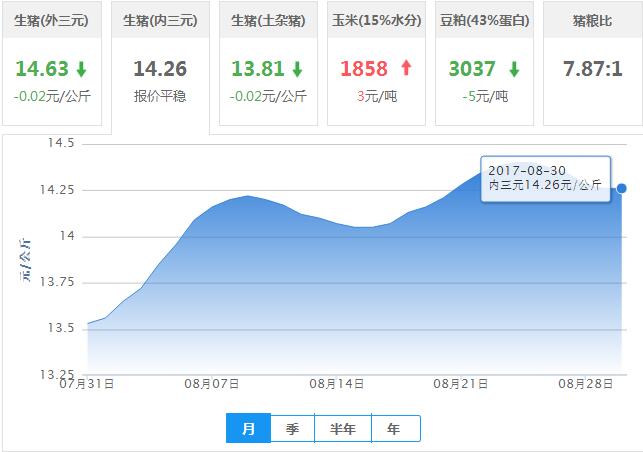
Task: Choose the 半年 time range button
Action: (343, 429)
